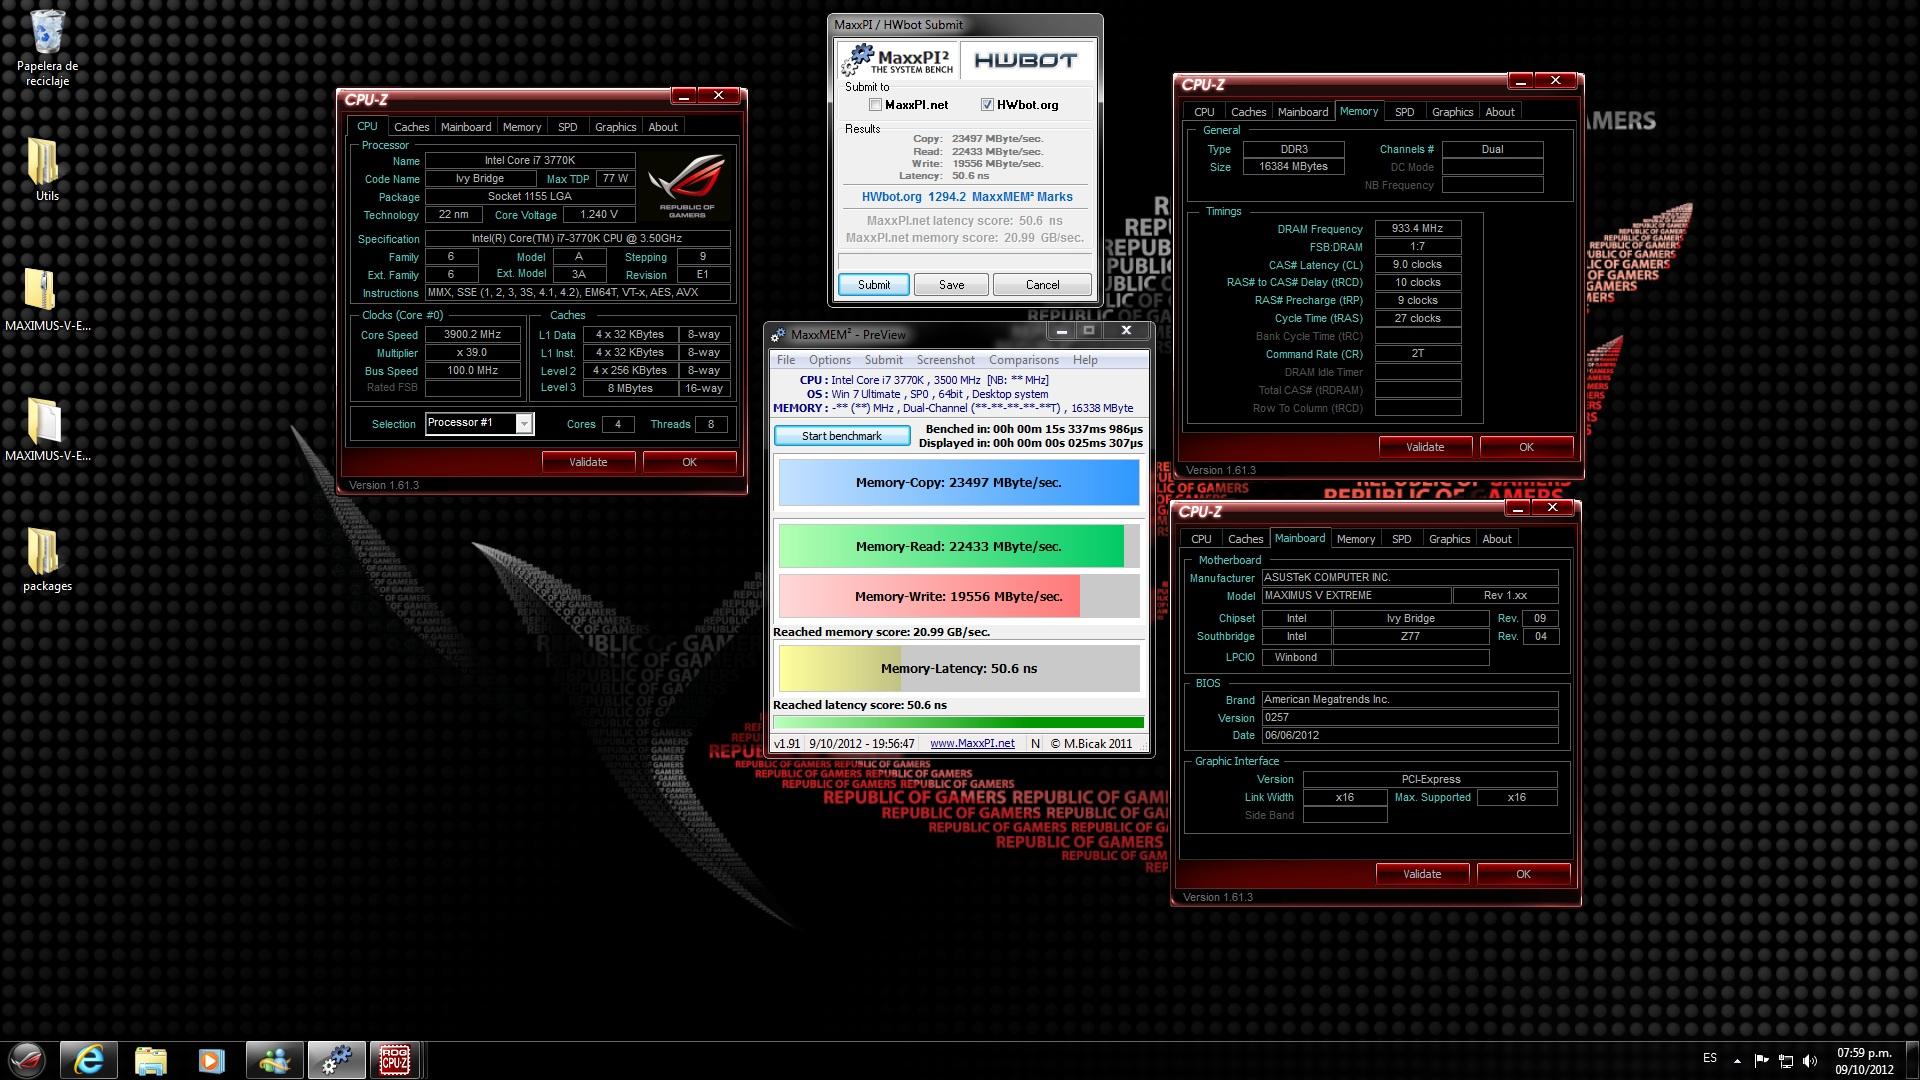Open network status icon in tray
Viewport: 1920px width, 1080px height.
coord(1785,1060)
